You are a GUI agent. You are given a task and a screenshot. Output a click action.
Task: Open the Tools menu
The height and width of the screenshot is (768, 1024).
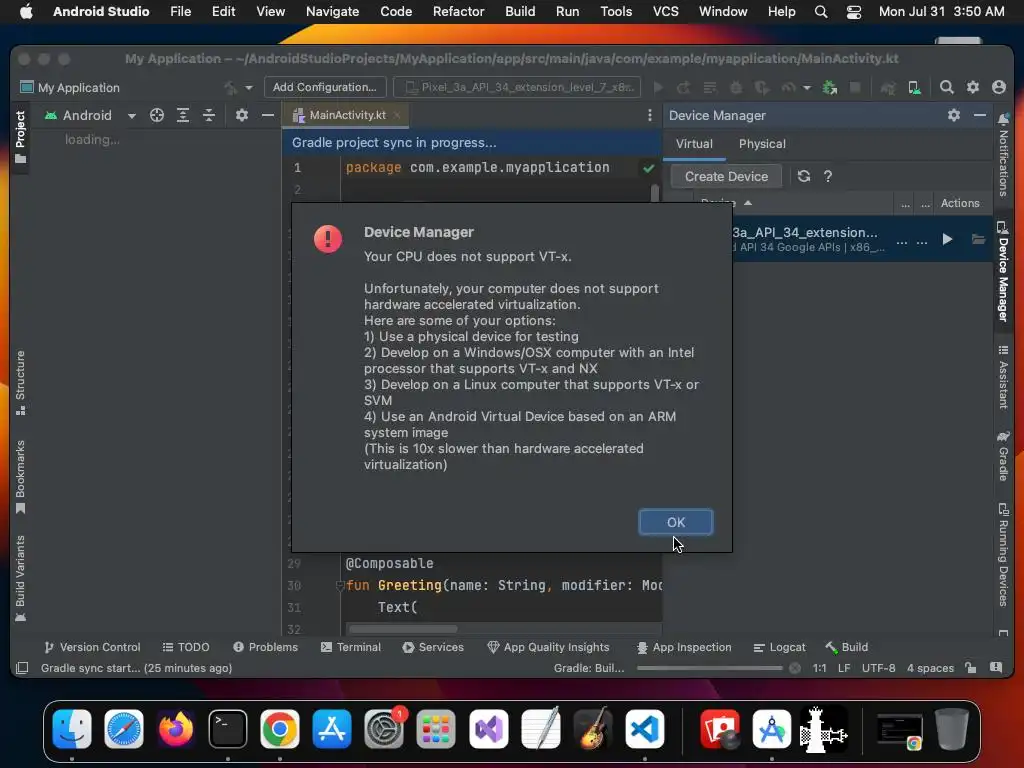tap(616, 11)
